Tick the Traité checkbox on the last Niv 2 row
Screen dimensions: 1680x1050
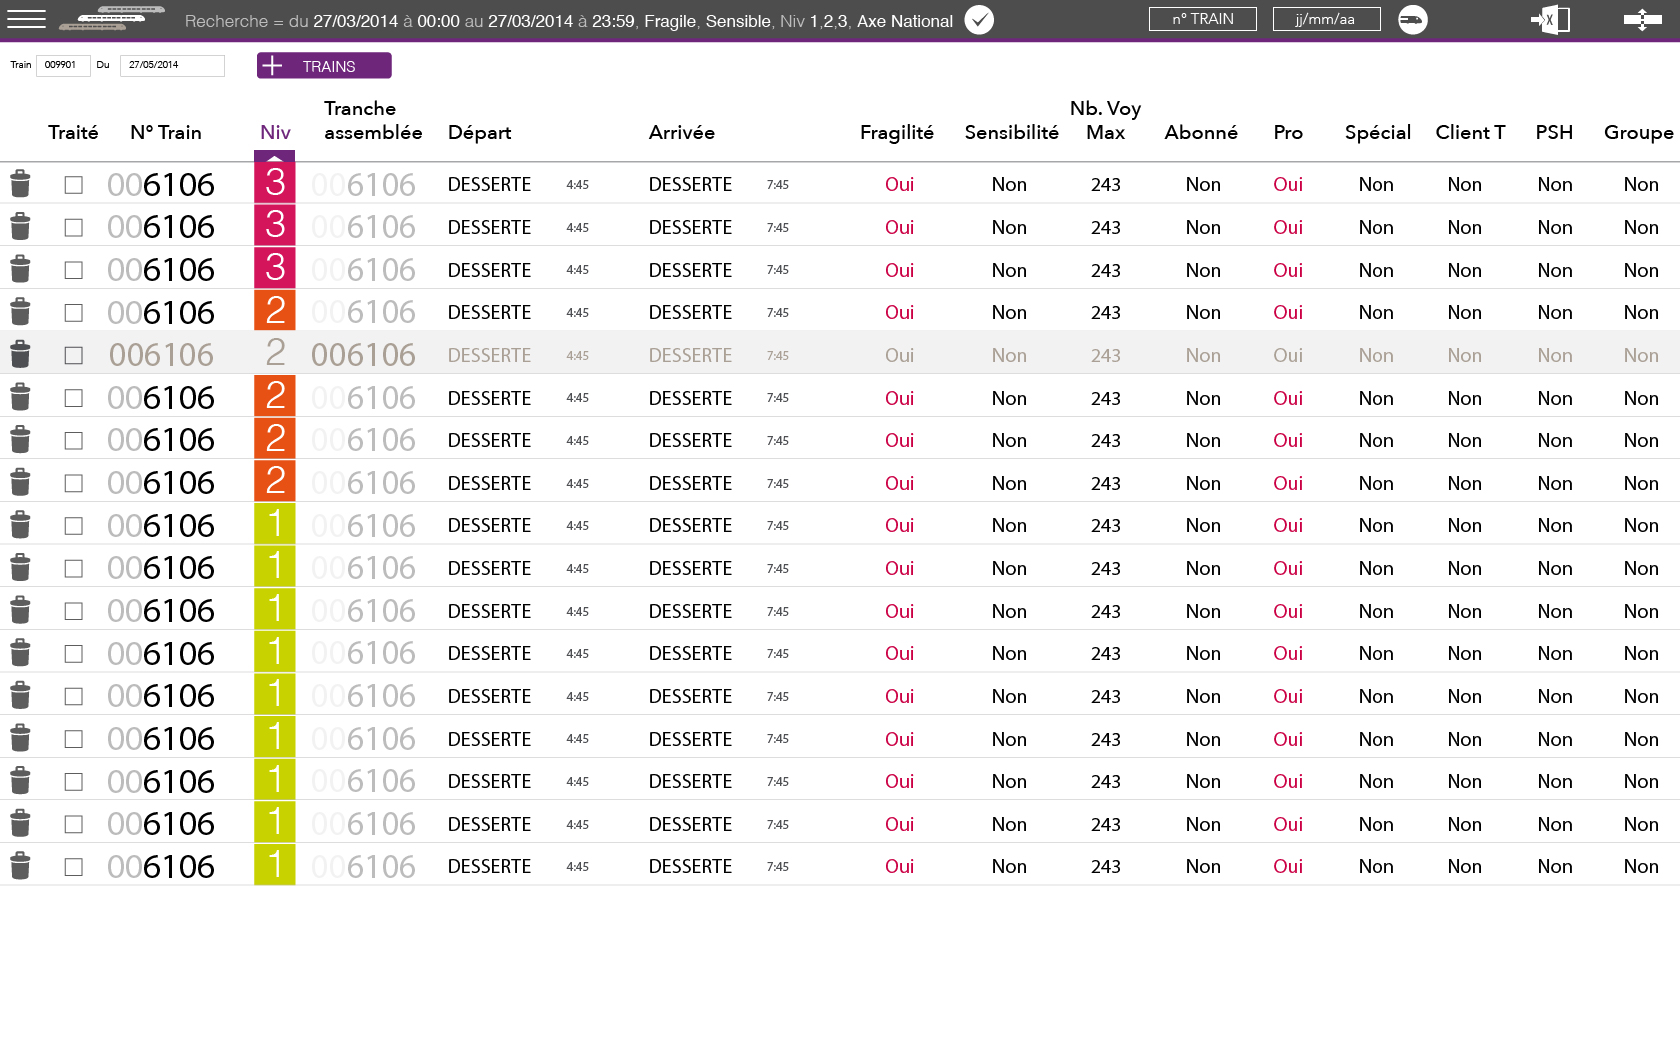(73, 483)
